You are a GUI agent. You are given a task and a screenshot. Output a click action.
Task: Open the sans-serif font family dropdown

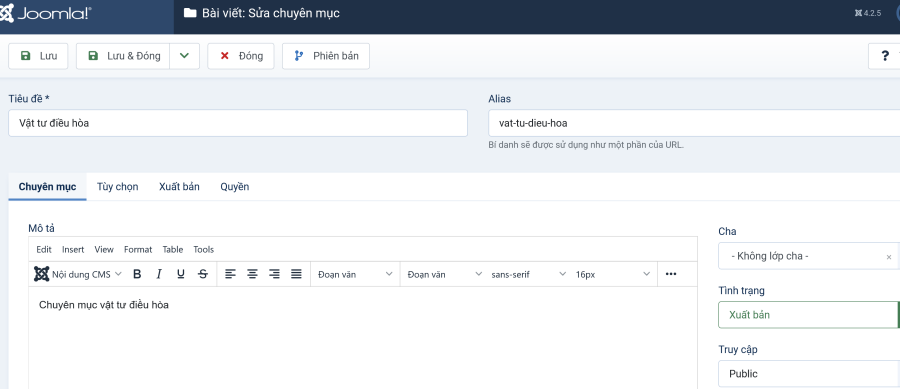pyautogui.click(x=529, y=274)
